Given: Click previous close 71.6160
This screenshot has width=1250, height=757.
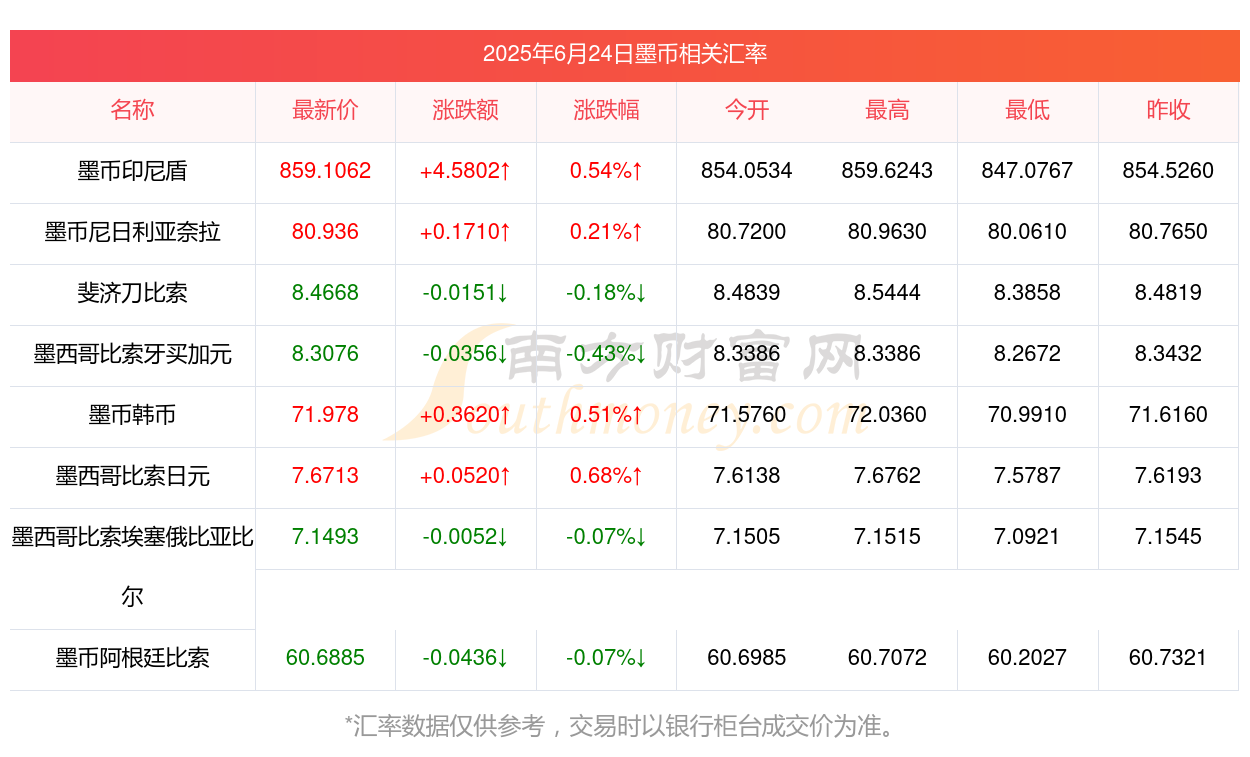Looking at the screenshot, I should click(1168, 415).
